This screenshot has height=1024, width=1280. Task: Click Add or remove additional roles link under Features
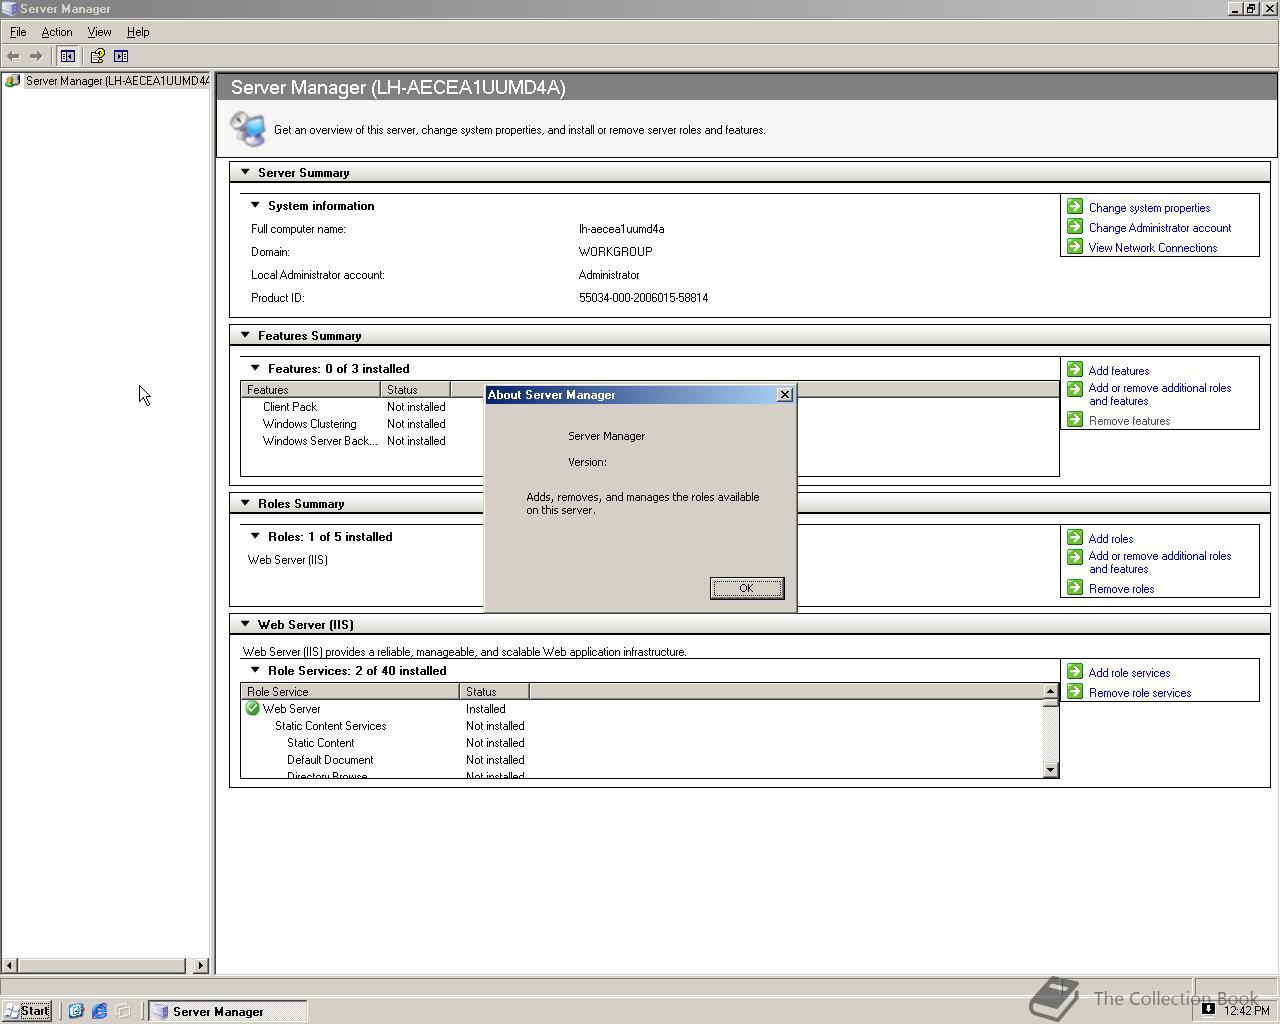tap(1160, 394)
